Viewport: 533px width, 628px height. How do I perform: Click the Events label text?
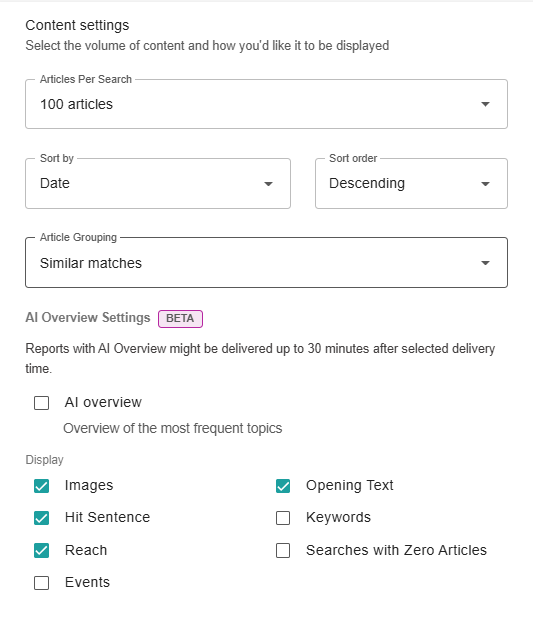click(87, 582)
